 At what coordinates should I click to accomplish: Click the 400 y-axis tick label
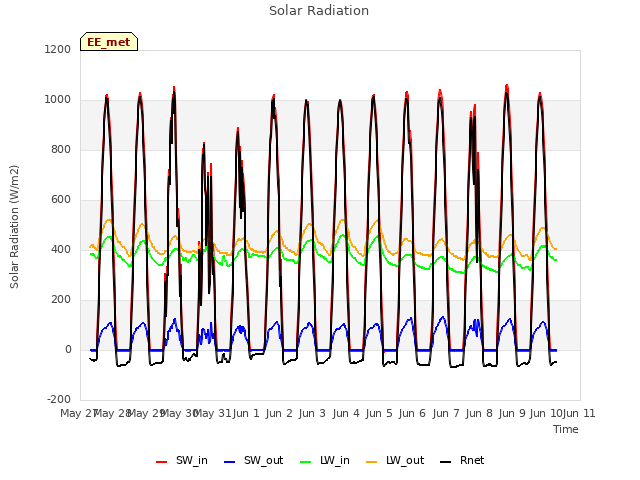[61, 249]
